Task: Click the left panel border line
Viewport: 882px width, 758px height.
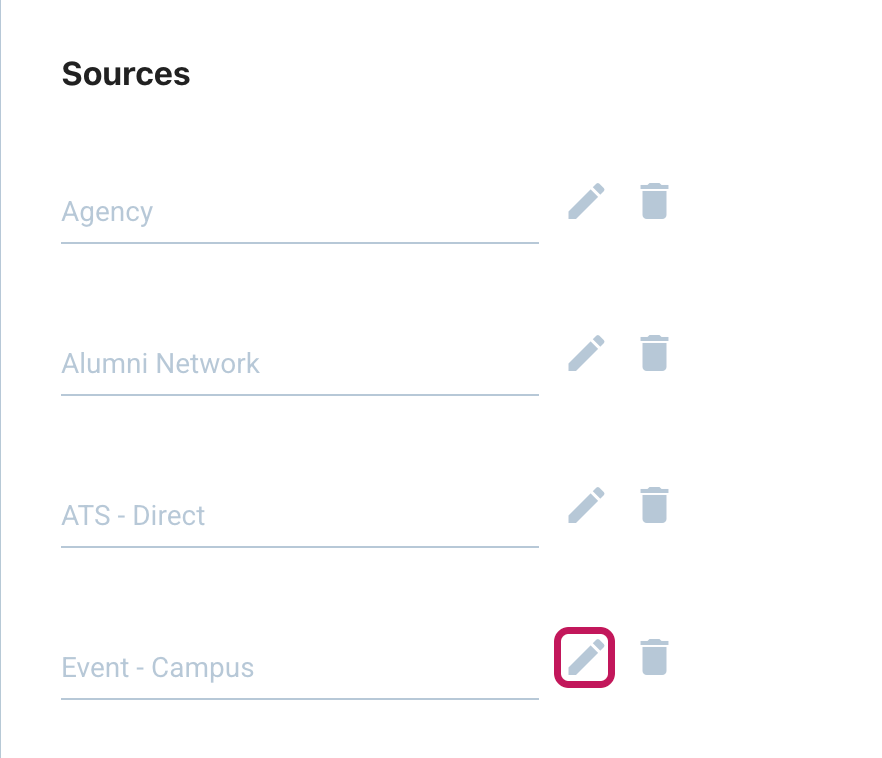Action: click(1, 379)
